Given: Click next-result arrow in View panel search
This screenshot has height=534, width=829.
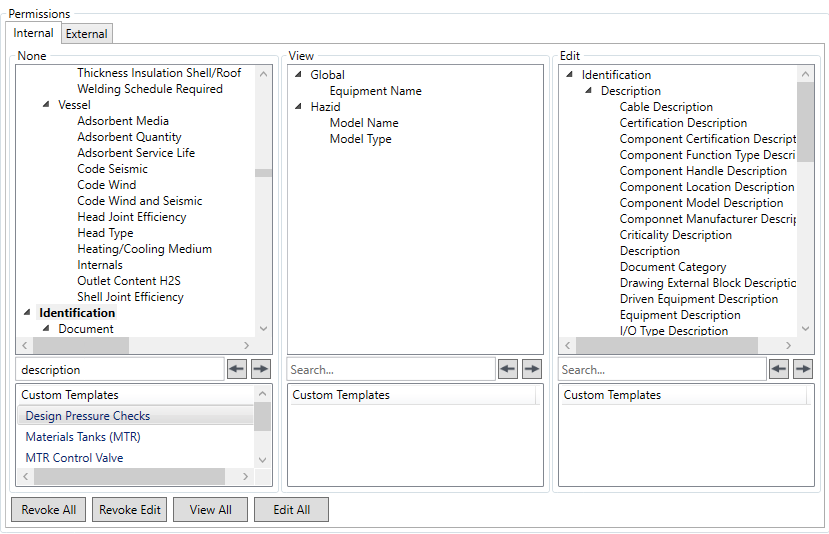Looking at the screenshot, I should click(532, 369).
